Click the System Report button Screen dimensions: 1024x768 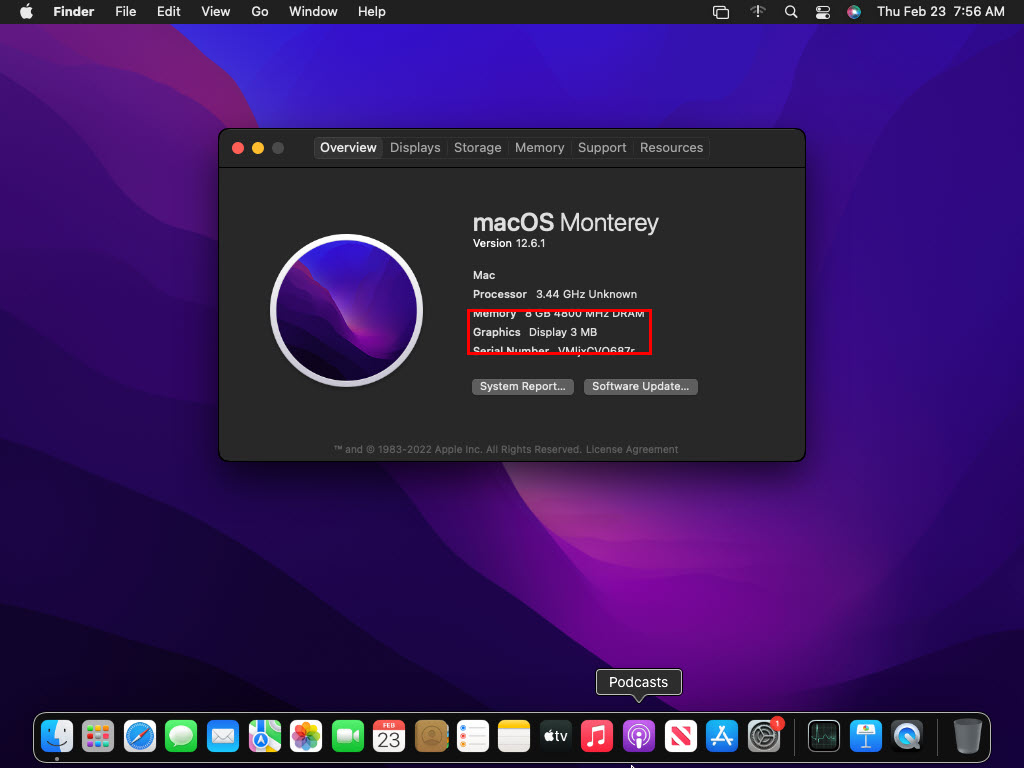pos(522,387)
